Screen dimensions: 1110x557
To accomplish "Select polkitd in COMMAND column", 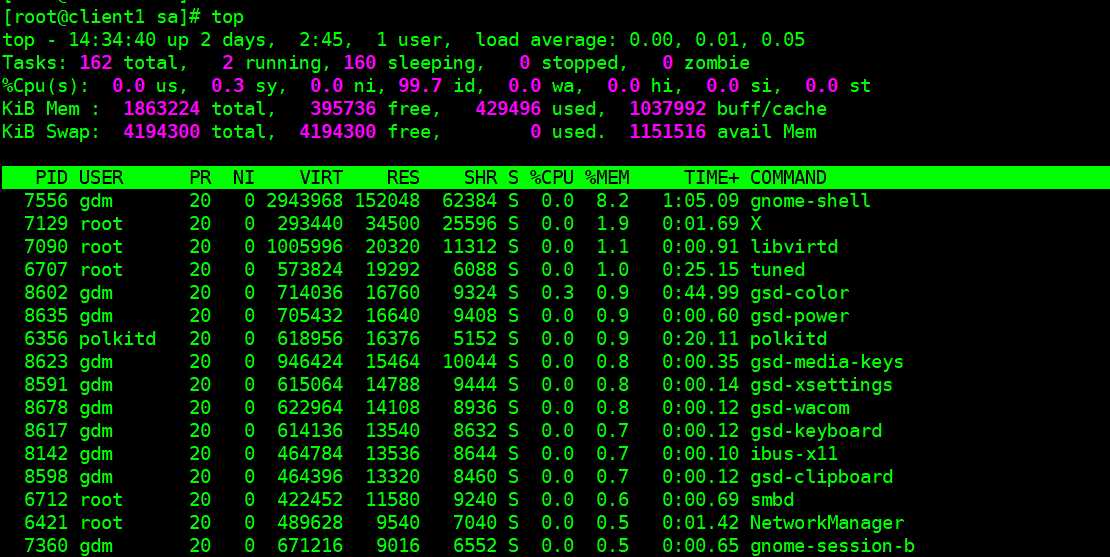I will click(788, 339).
